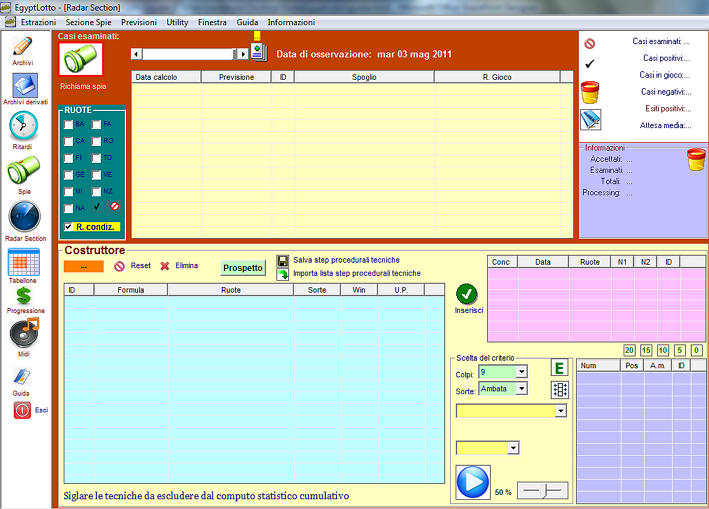Adjust the 50 % percentage slider
Screen dimensions: 709x509
[x=542, y=490]
